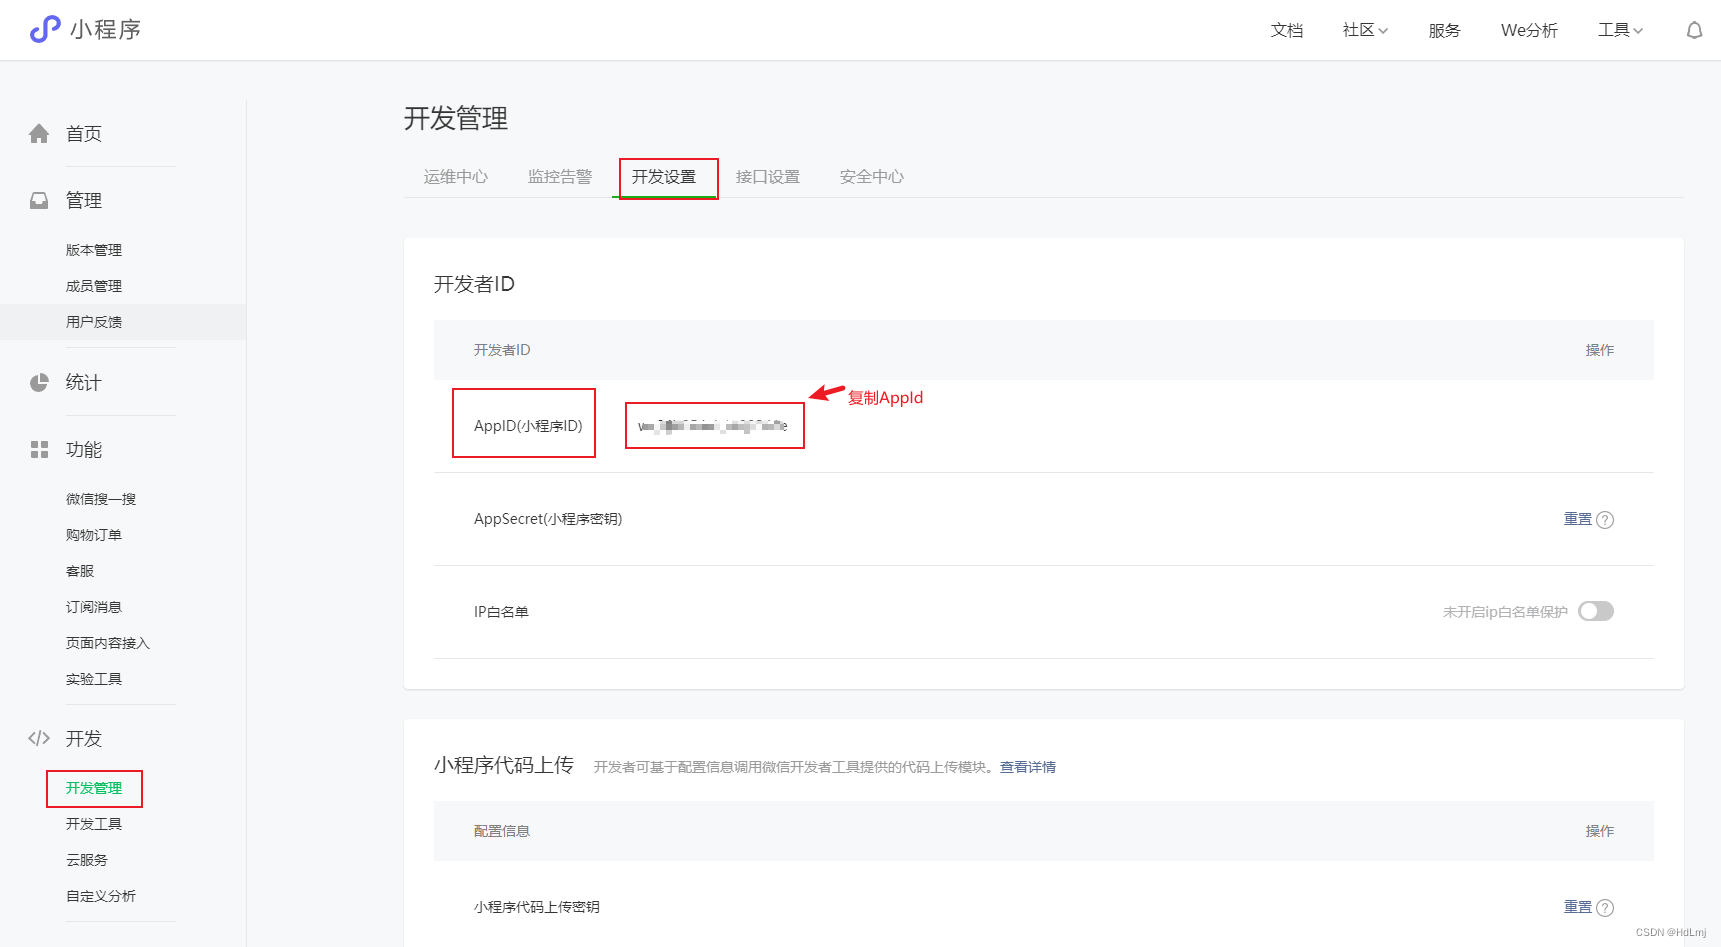Open 文档 in the top menu

pos(1286,30)
